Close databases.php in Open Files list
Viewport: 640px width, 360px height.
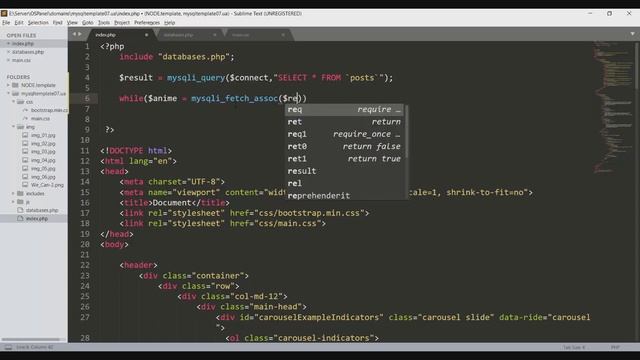[8, 52]
